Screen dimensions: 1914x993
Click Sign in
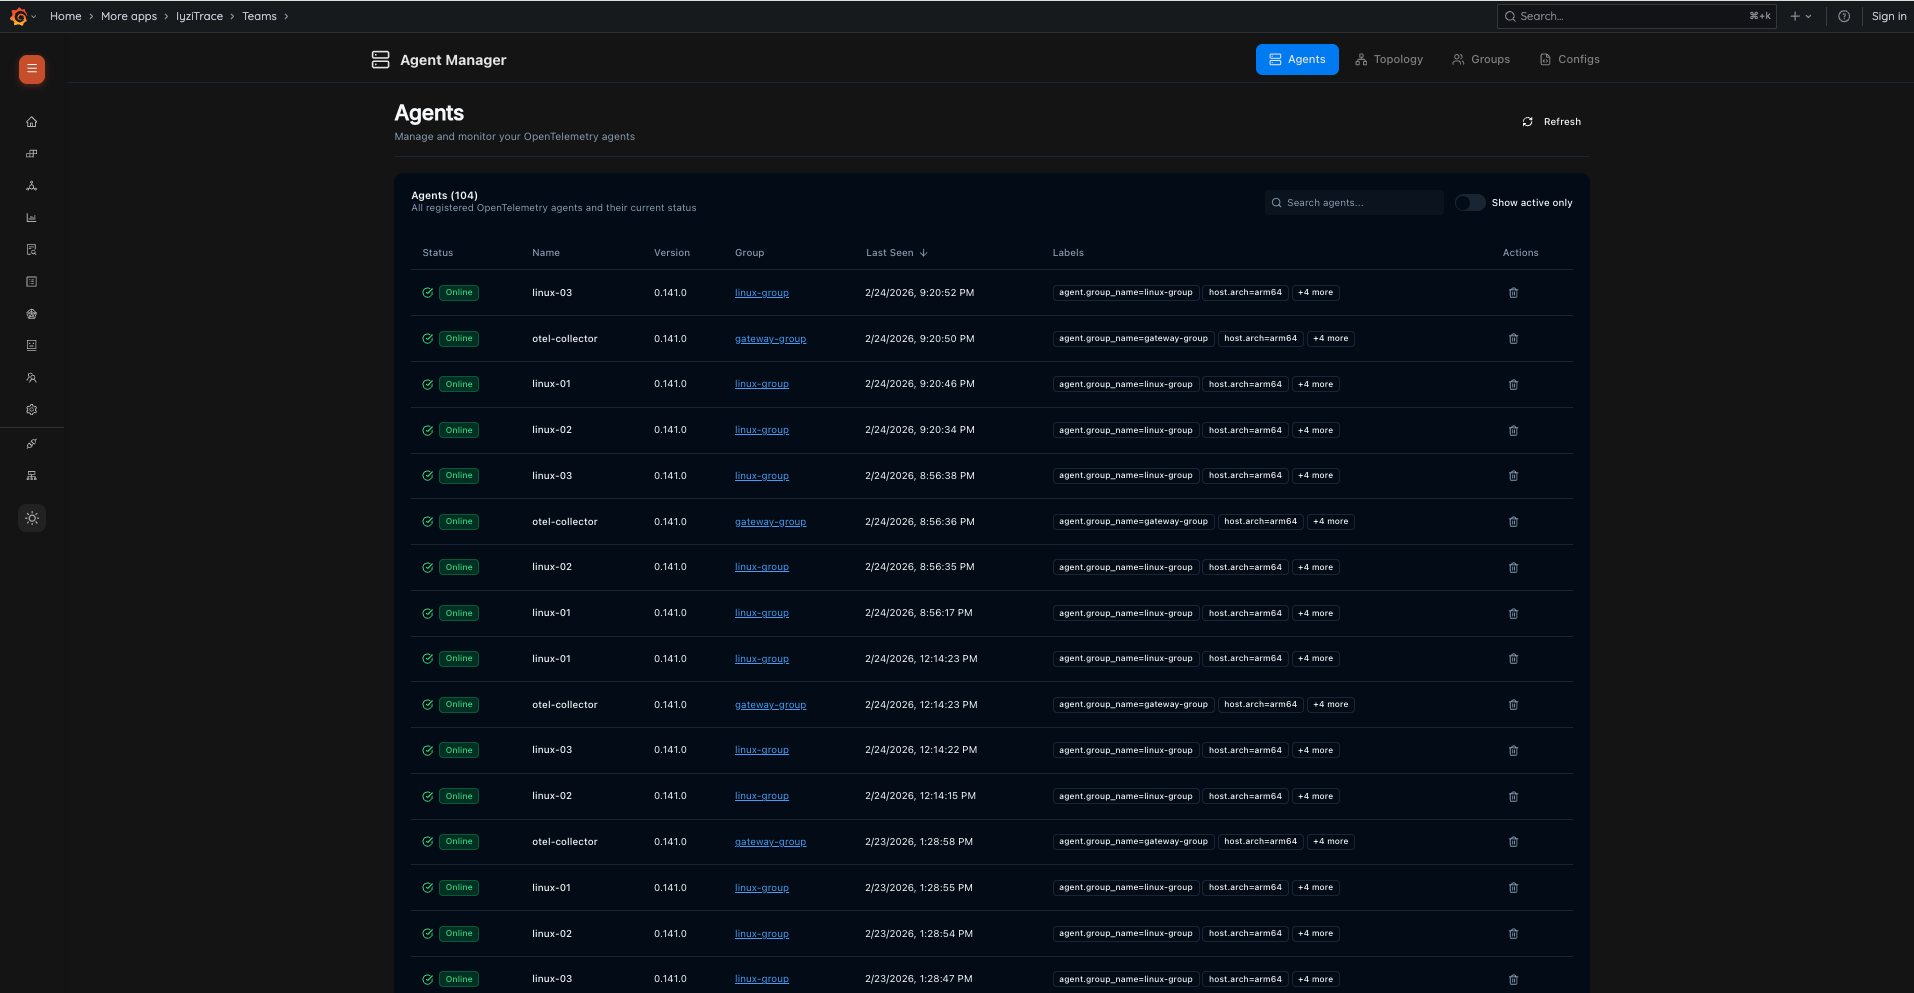click(x=1888, y=16)
